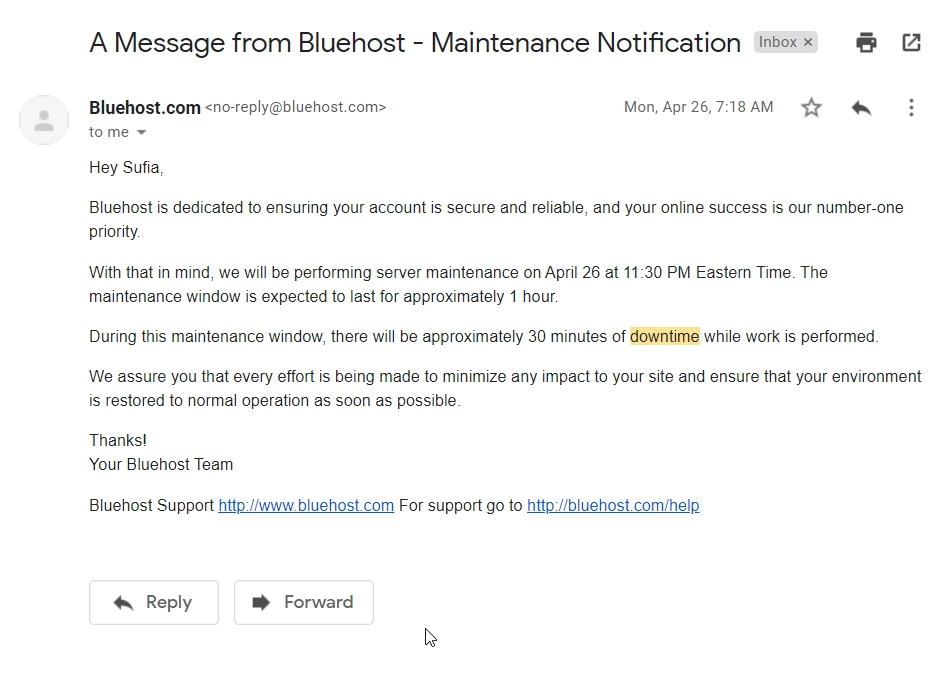Star the Bluehost maintenance email
Viewport: 942px width, 695px height.
pos(811,108)
